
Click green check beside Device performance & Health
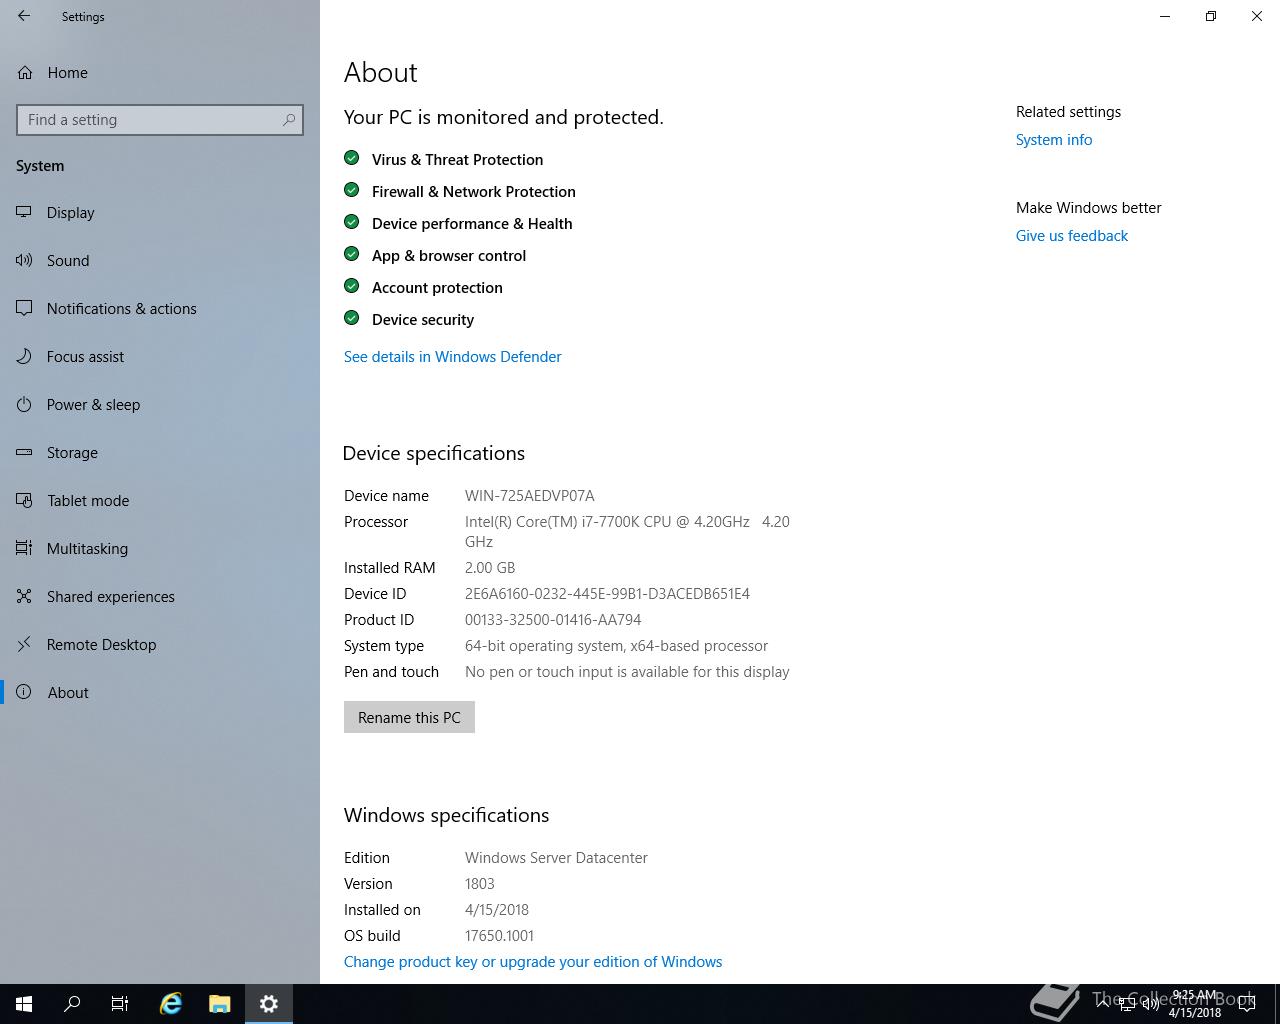[351, 222]
